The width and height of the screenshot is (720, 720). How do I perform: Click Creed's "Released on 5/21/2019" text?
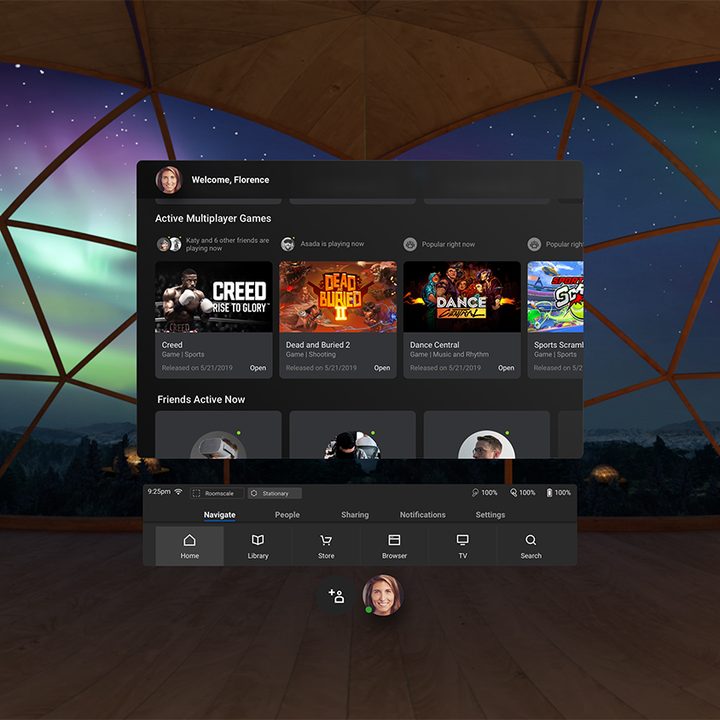tap(197, 368)
